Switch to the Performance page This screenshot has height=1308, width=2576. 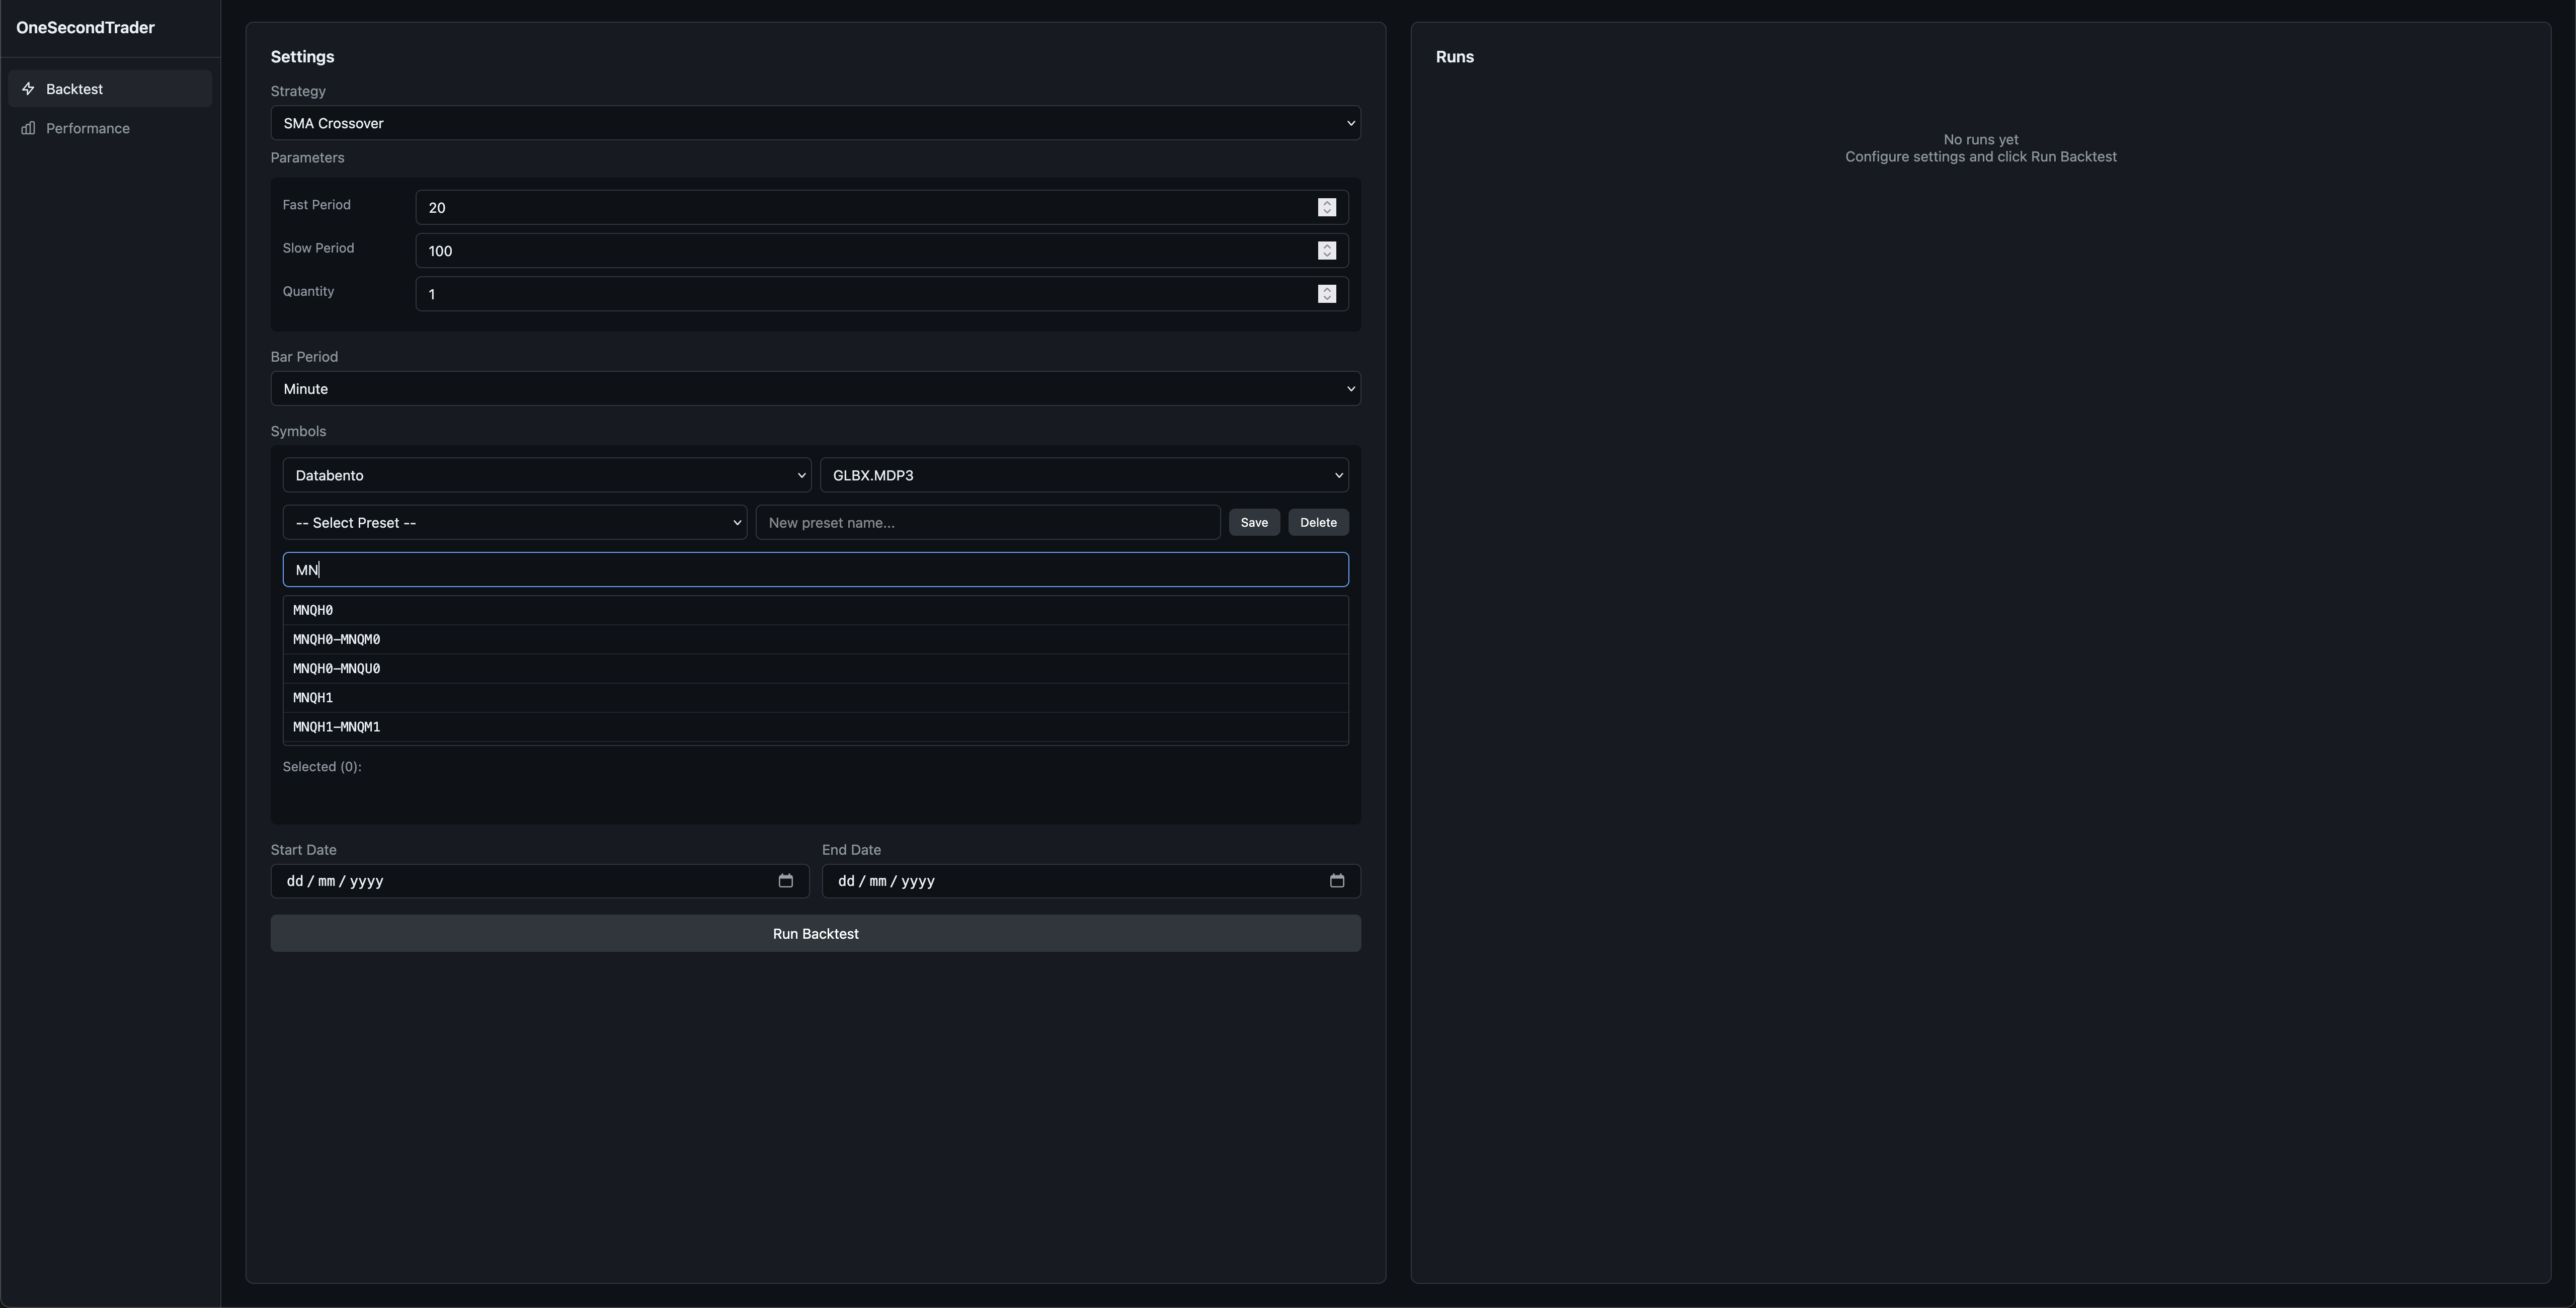point(88,128)
